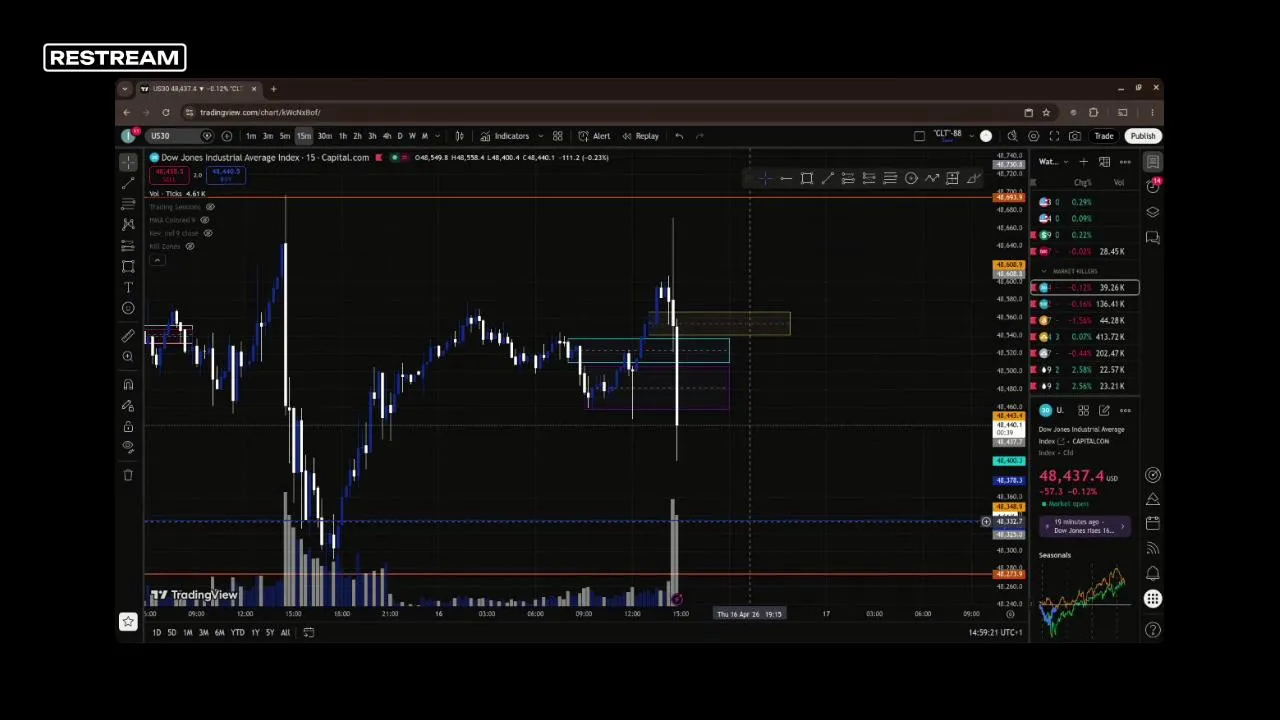Open the news item 'Dow Jones rises'

click(x=1085, y=526)
